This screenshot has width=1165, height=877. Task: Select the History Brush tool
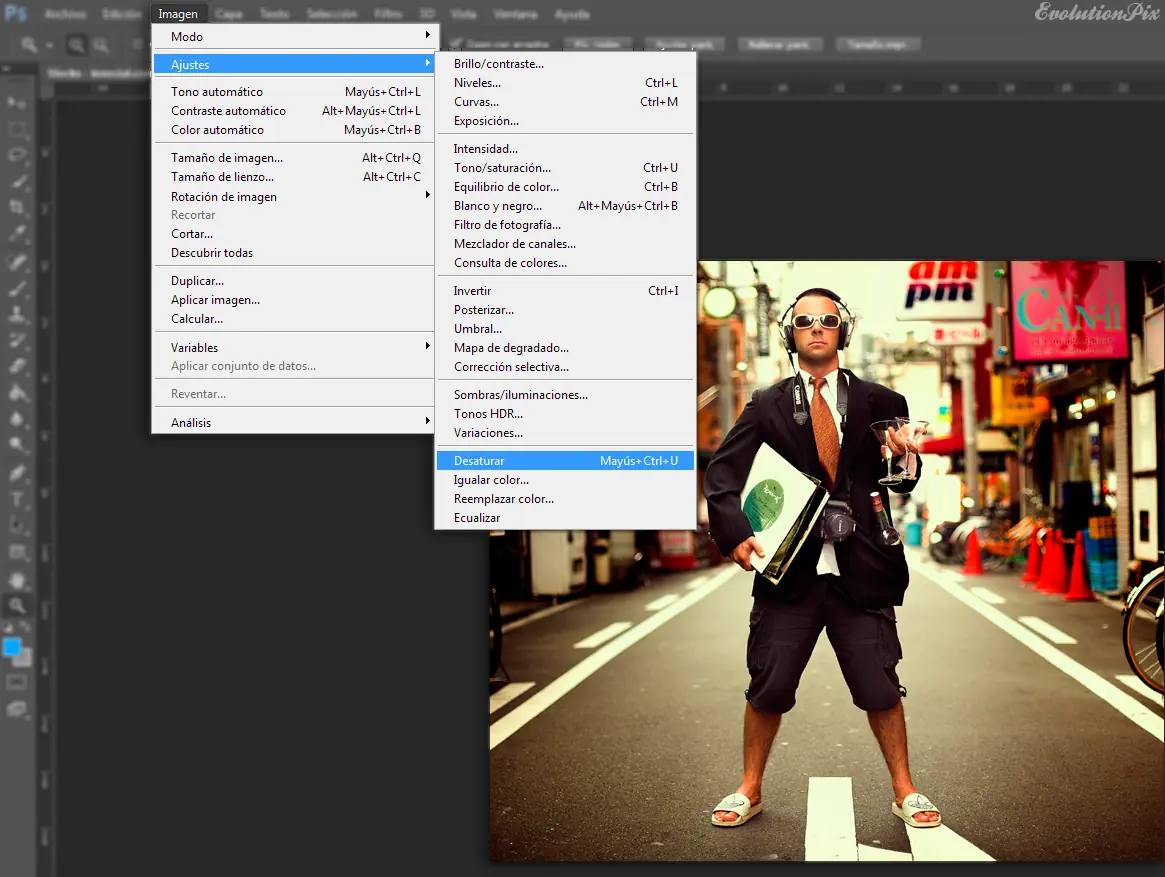click(x=17, y=340)
